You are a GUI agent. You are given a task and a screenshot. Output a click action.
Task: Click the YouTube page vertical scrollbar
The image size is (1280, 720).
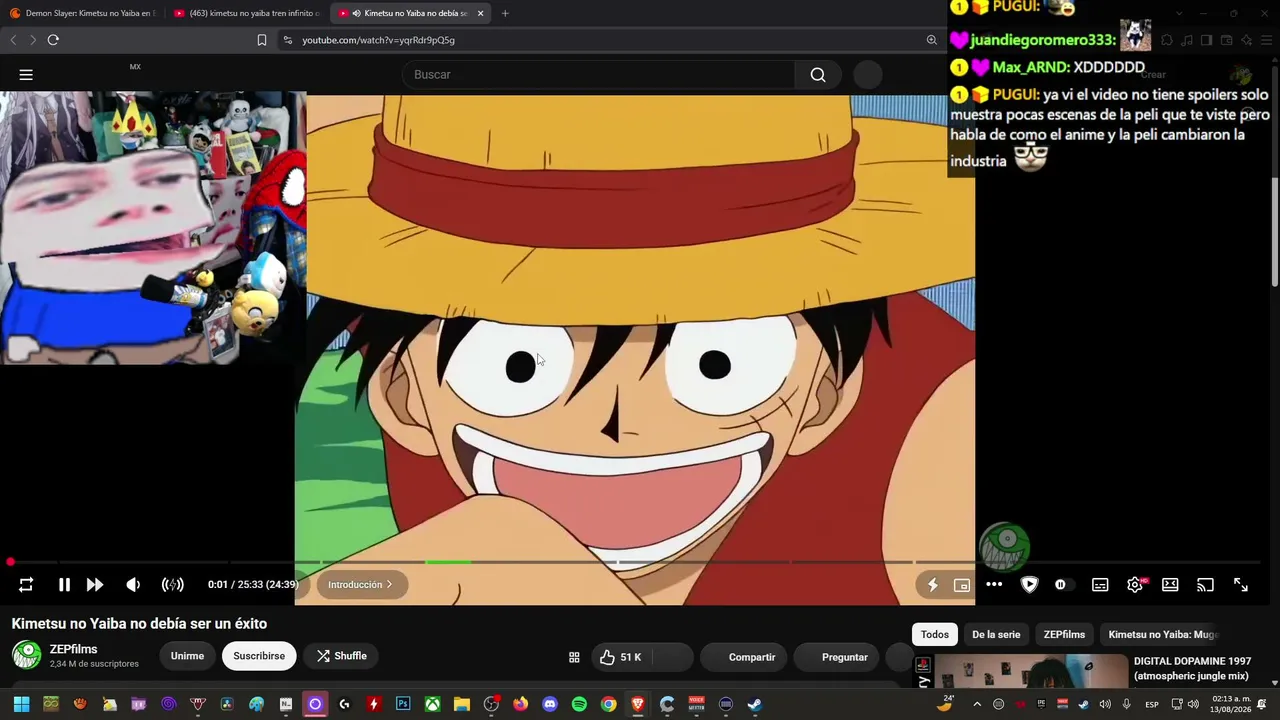[1275, 230]
